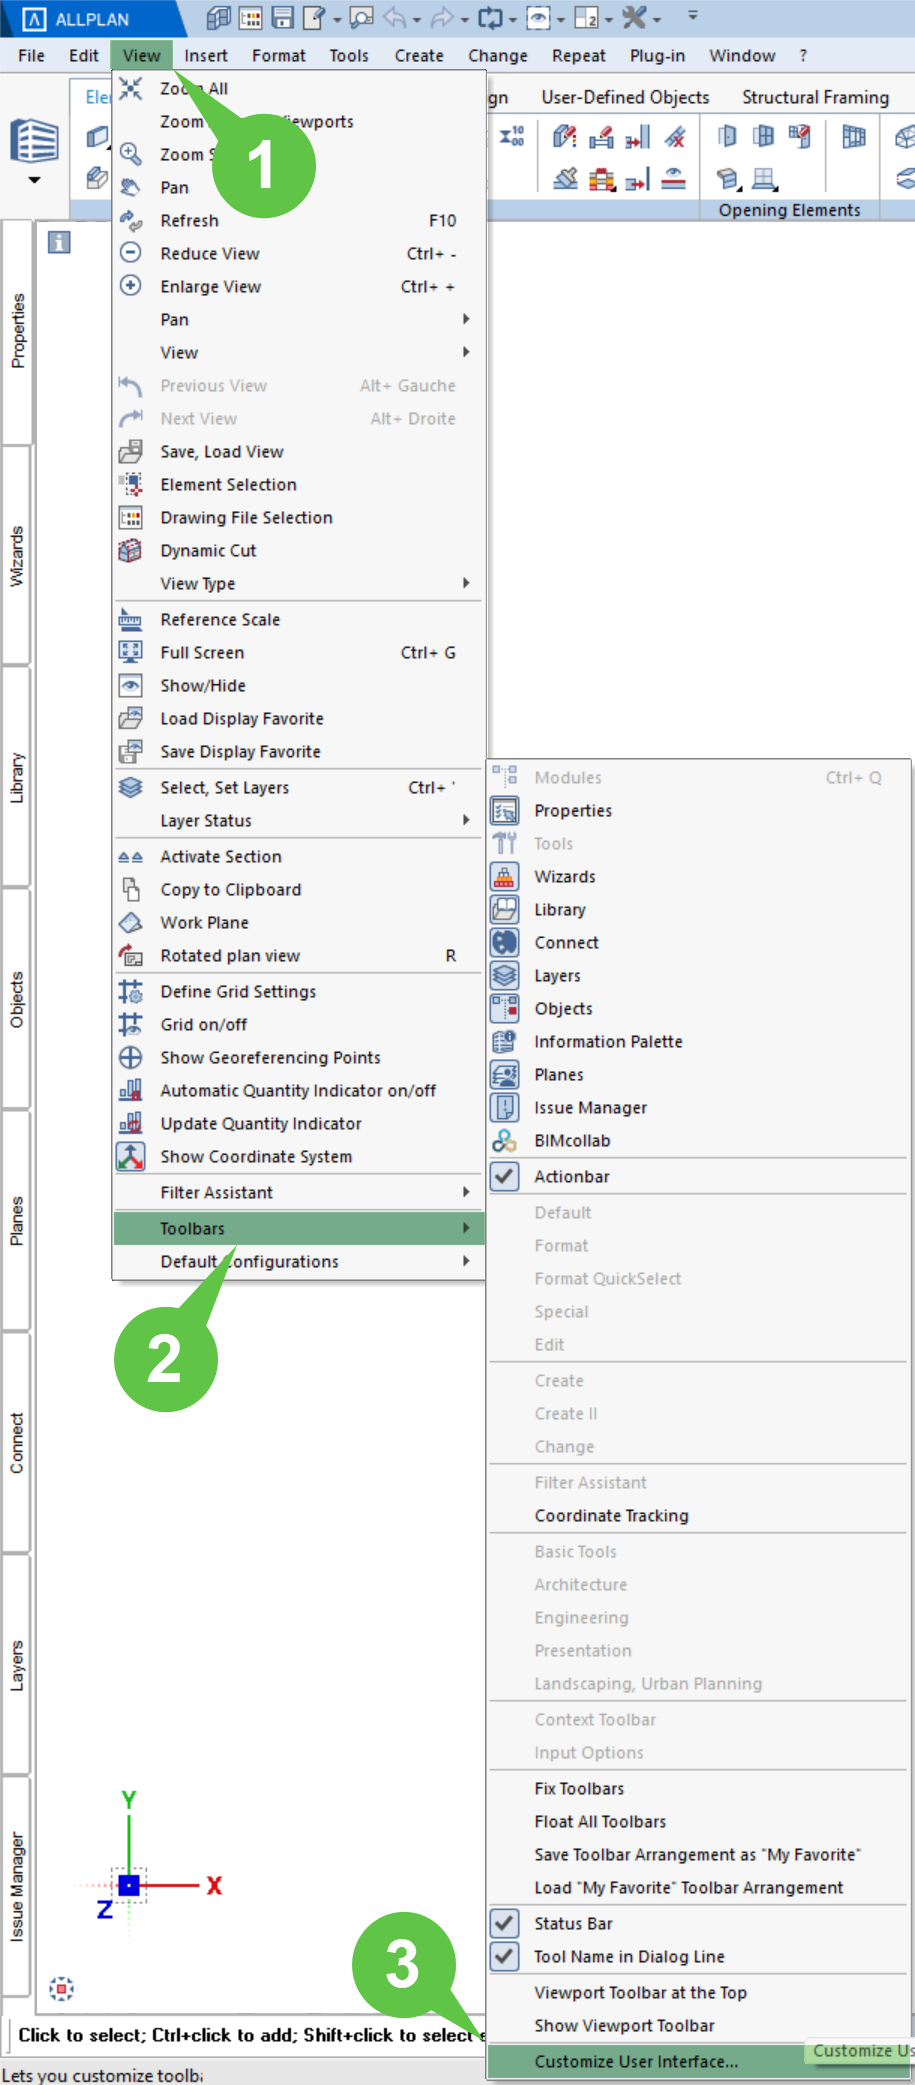Click the Issue Manager icon in submenu
Viewport: 915px width, 2085px height.
coord(505,1107)
